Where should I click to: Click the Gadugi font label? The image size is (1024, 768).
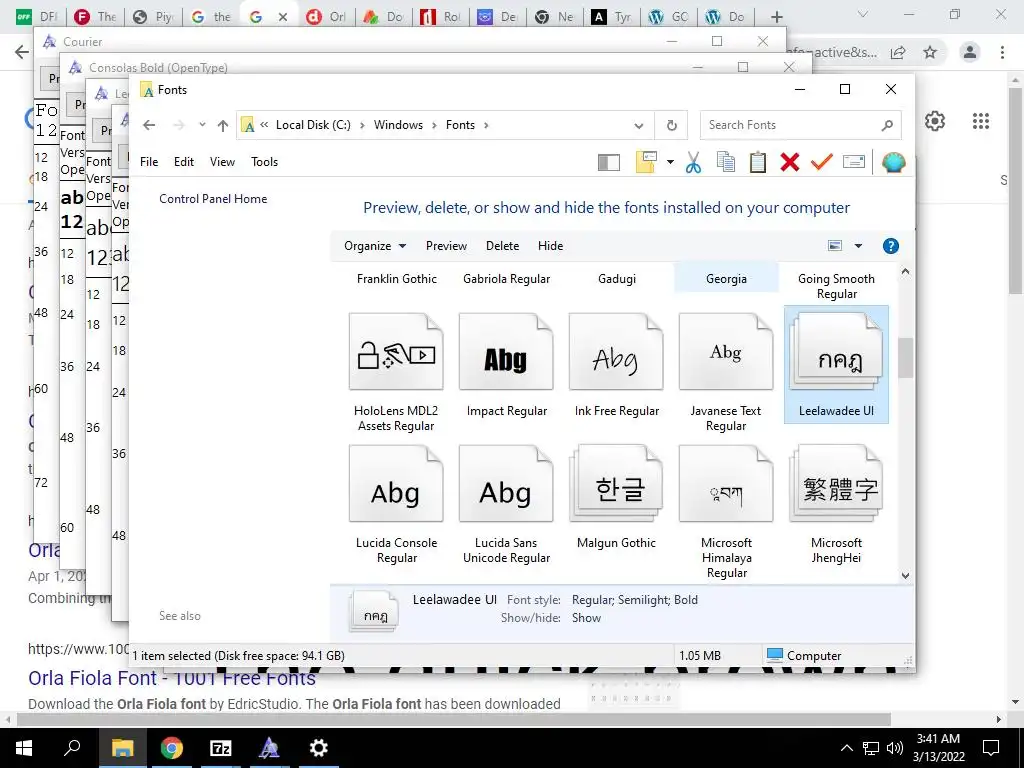click(616, 279)
